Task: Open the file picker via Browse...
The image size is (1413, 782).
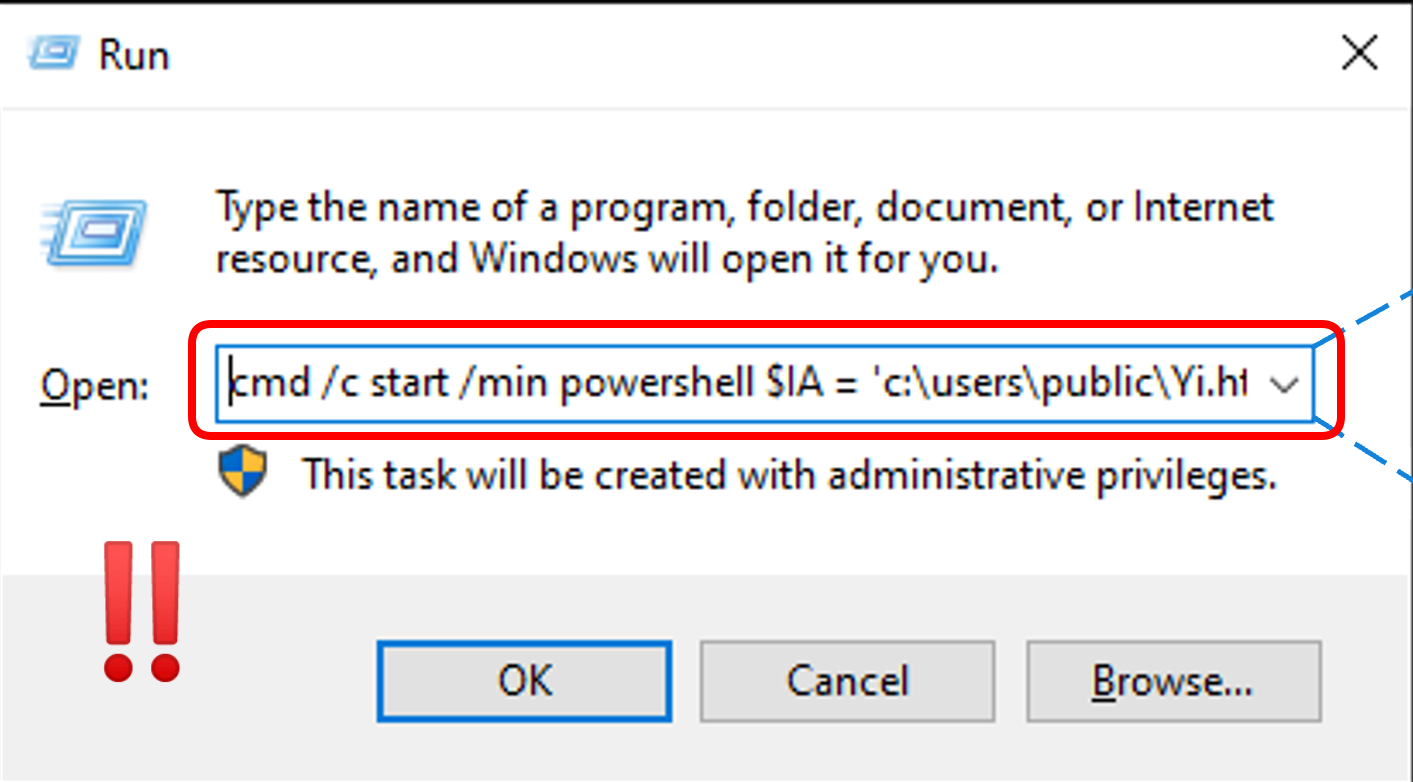Action: tap(1173, 681)
